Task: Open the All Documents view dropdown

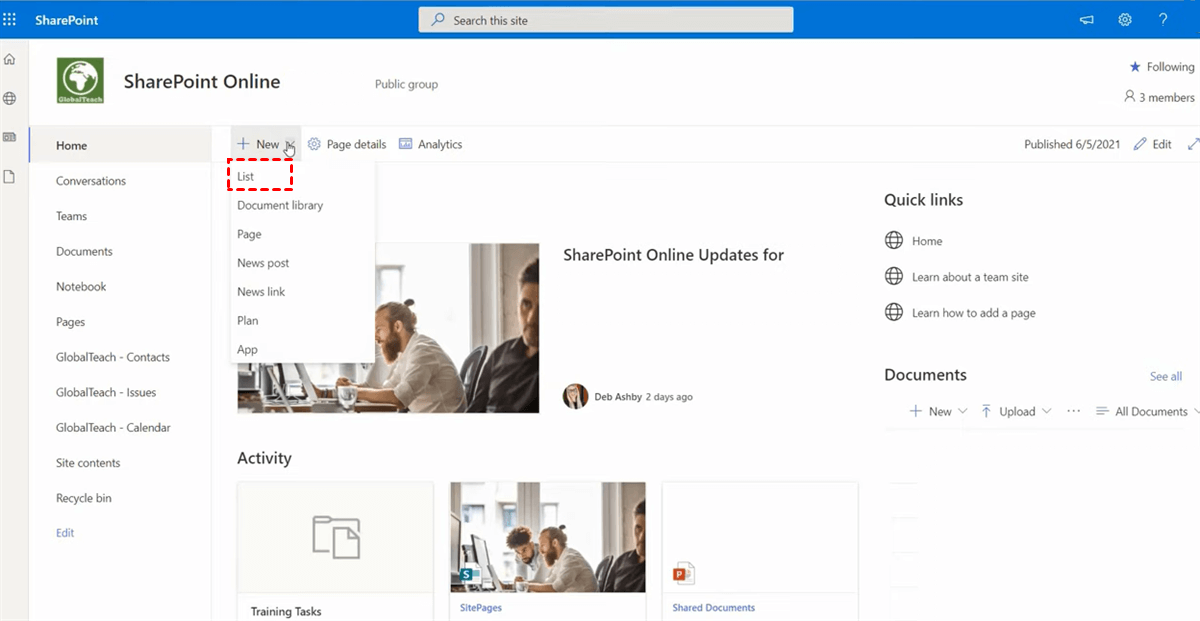Action: [1147, 411]
